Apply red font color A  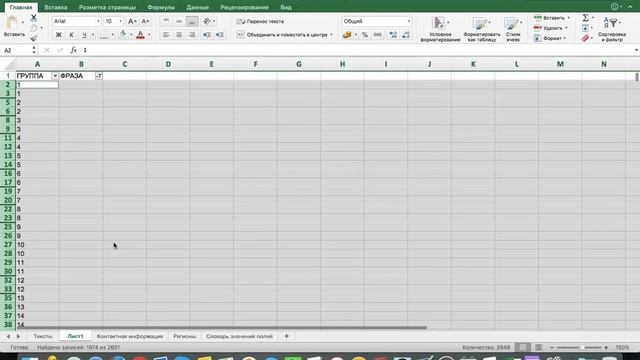[x=140, y=35]
